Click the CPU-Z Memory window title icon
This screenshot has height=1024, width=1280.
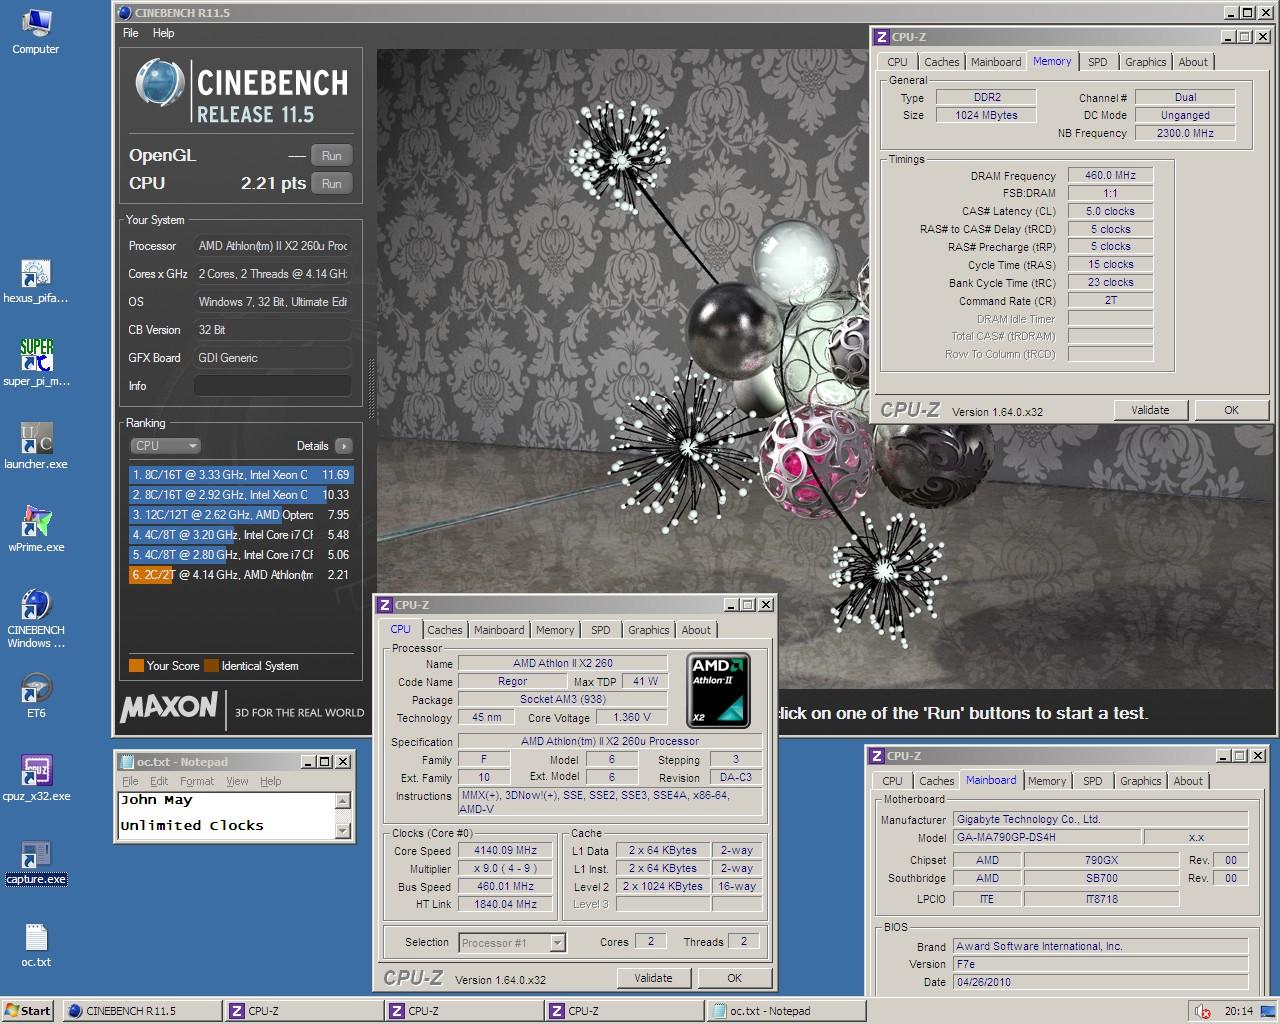[881, 37]
